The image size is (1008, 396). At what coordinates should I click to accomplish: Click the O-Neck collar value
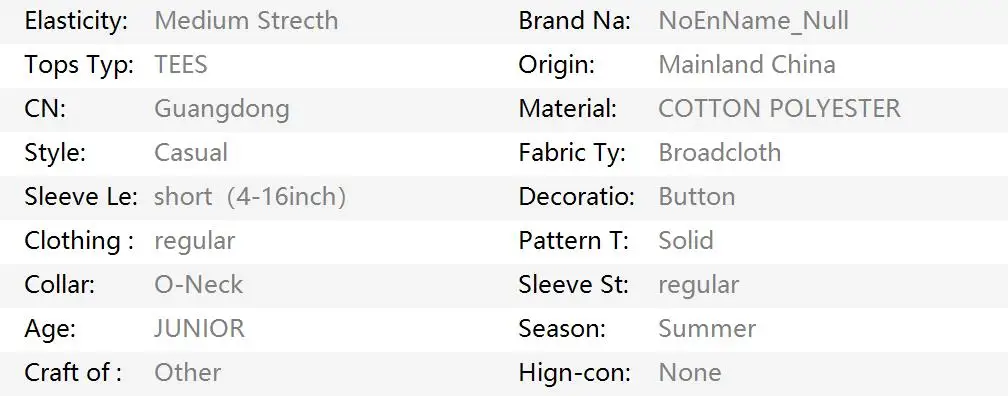coord(199,284)
